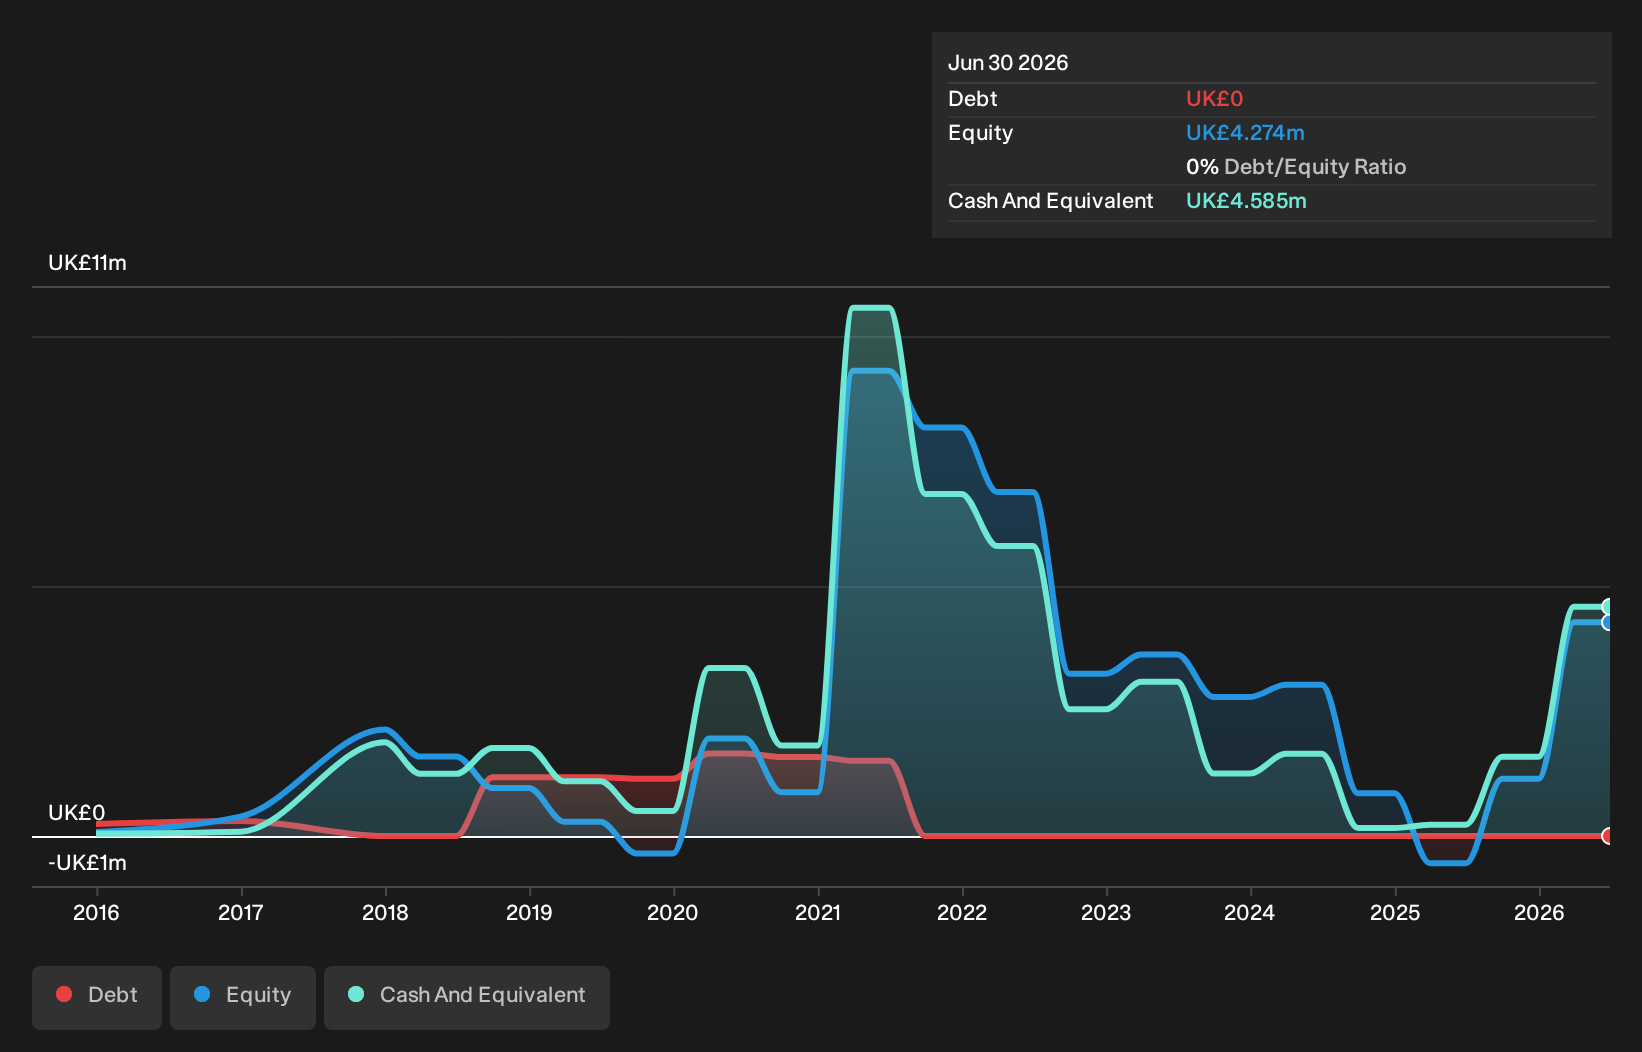Click the 0% Debt/Equity Ratio text

(1296, 167)
